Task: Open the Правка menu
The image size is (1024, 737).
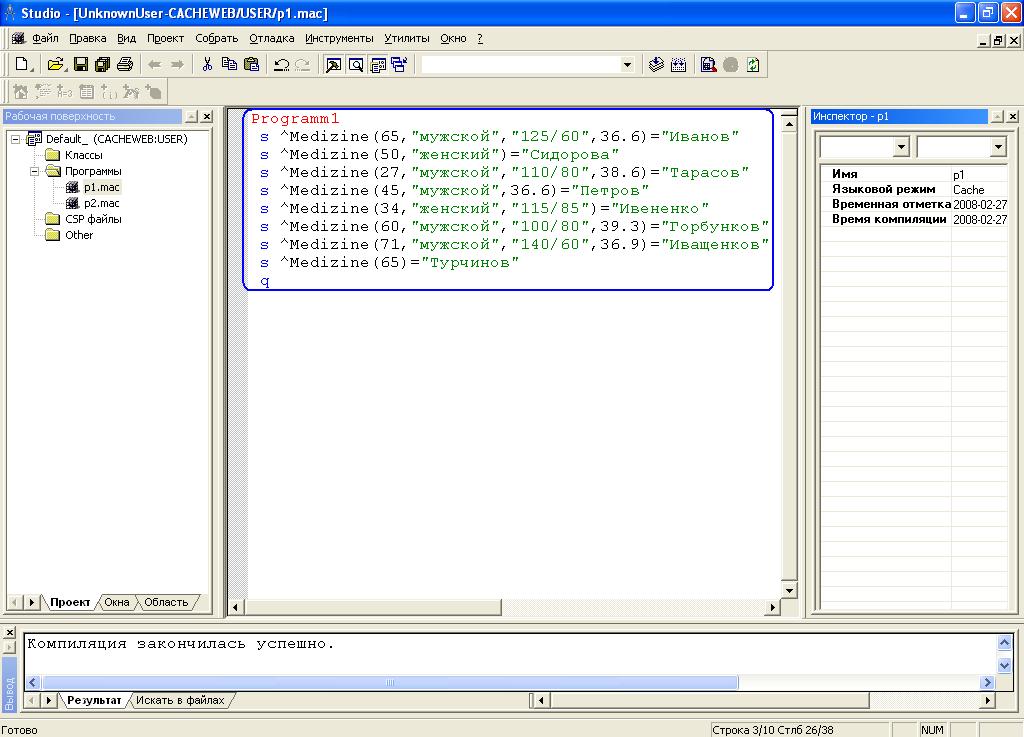Action: click(88, 39)
